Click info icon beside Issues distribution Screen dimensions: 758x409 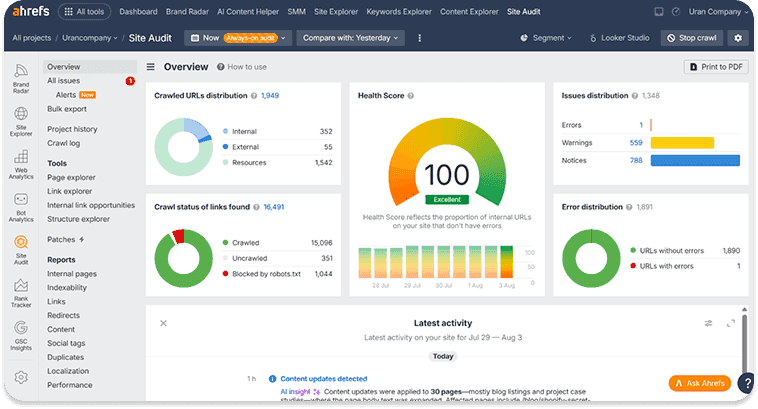(635, 96)
